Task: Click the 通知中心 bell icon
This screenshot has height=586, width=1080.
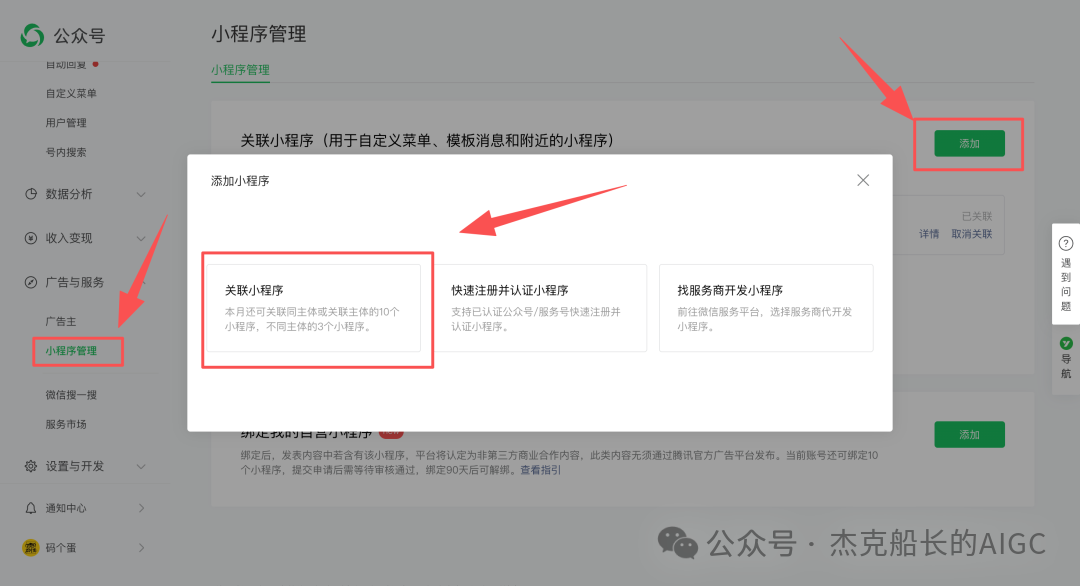Action: 31,508
